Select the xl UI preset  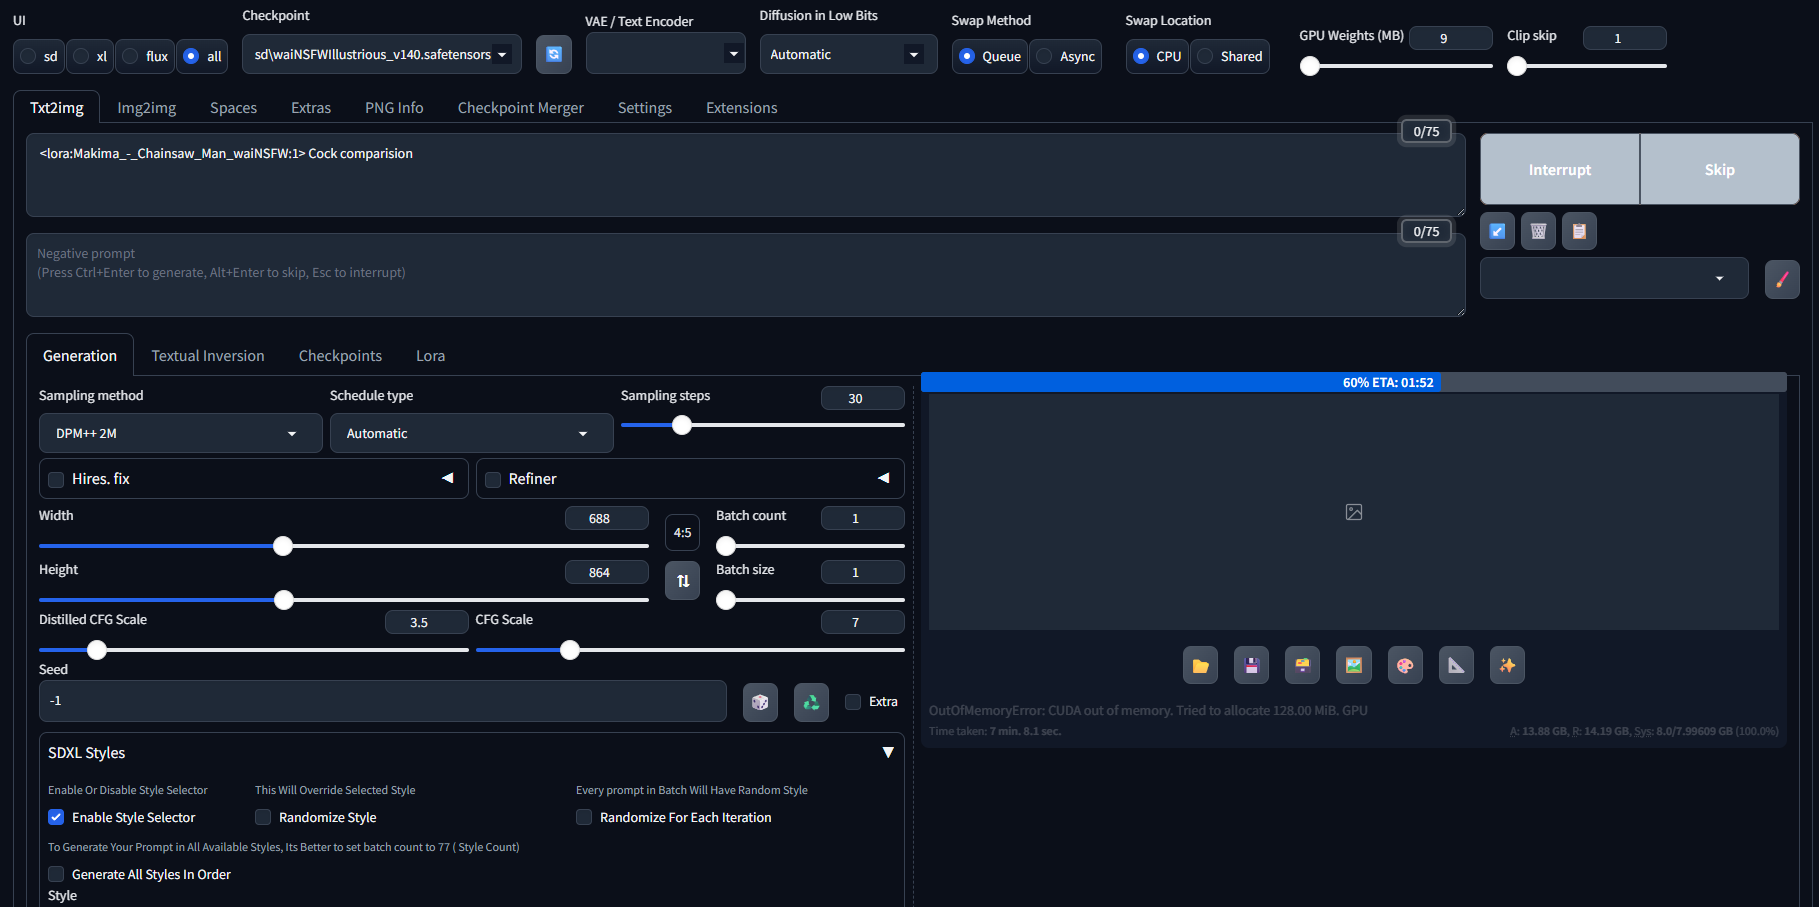tap(91, 56)
